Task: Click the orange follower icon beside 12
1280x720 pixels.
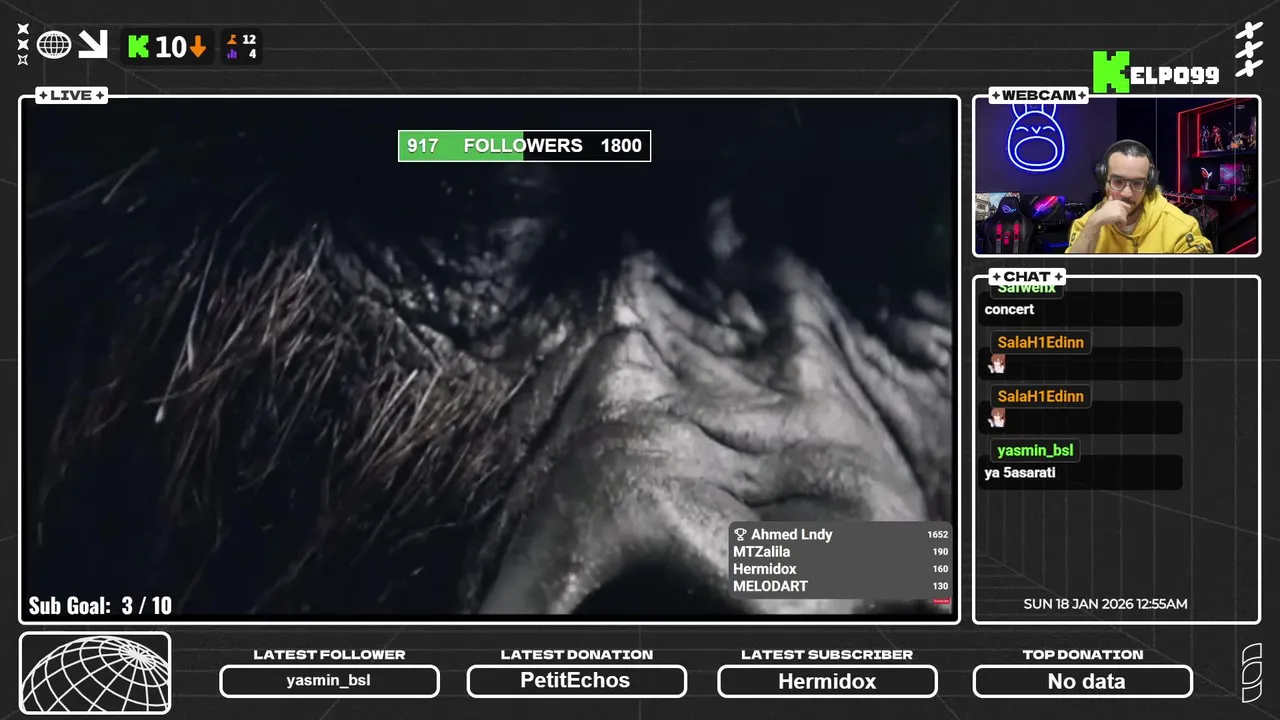Action: [x=232, y=39]
